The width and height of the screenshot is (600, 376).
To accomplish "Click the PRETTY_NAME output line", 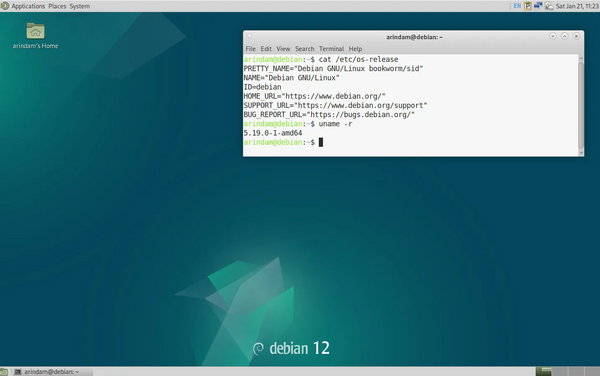I will 333,68.
